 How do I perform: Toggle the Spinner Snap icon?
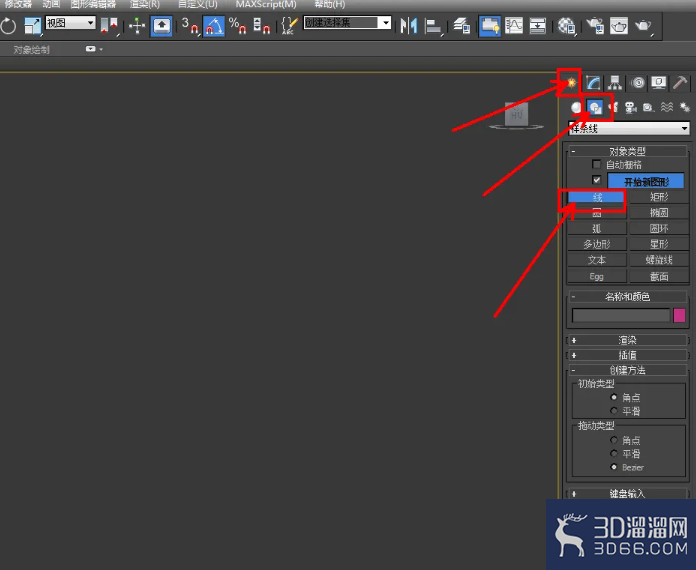click(261, 26)
